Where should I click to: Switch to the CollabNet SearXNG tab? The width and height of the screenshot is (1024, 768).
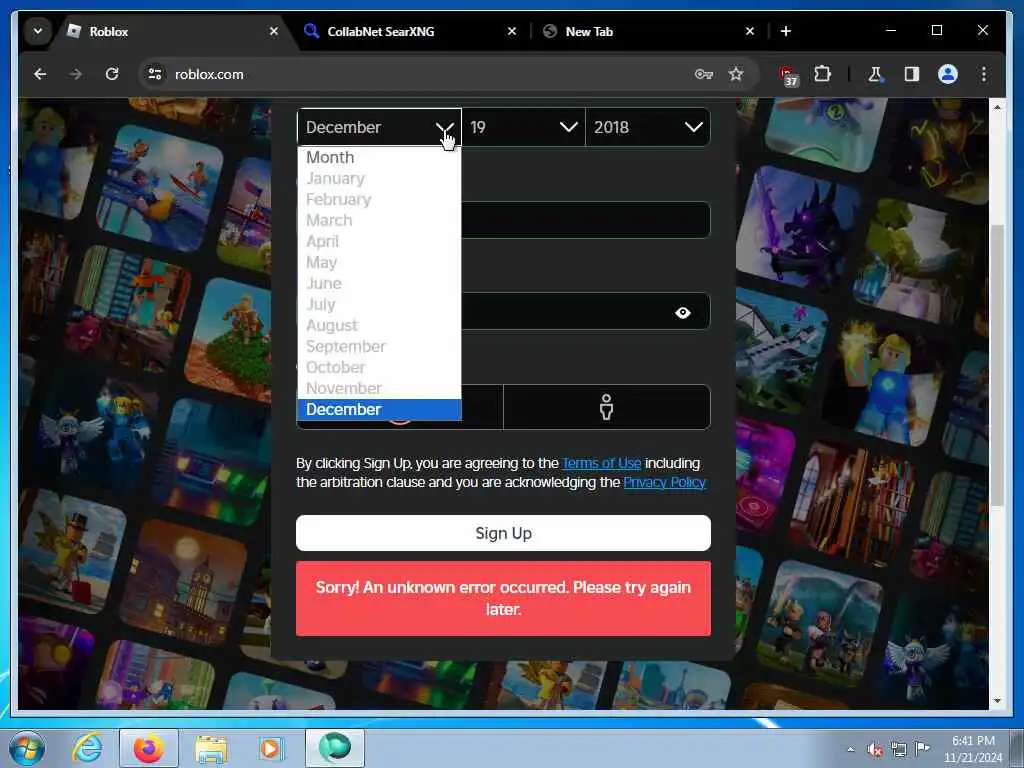[411, 31]
